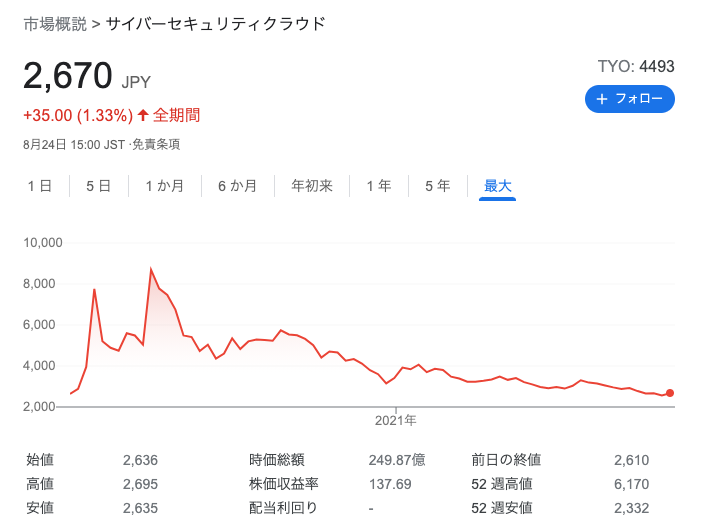Click the red endpoint dot on the chart
Viewport: 704px width, 530px height.
point(669,393)
